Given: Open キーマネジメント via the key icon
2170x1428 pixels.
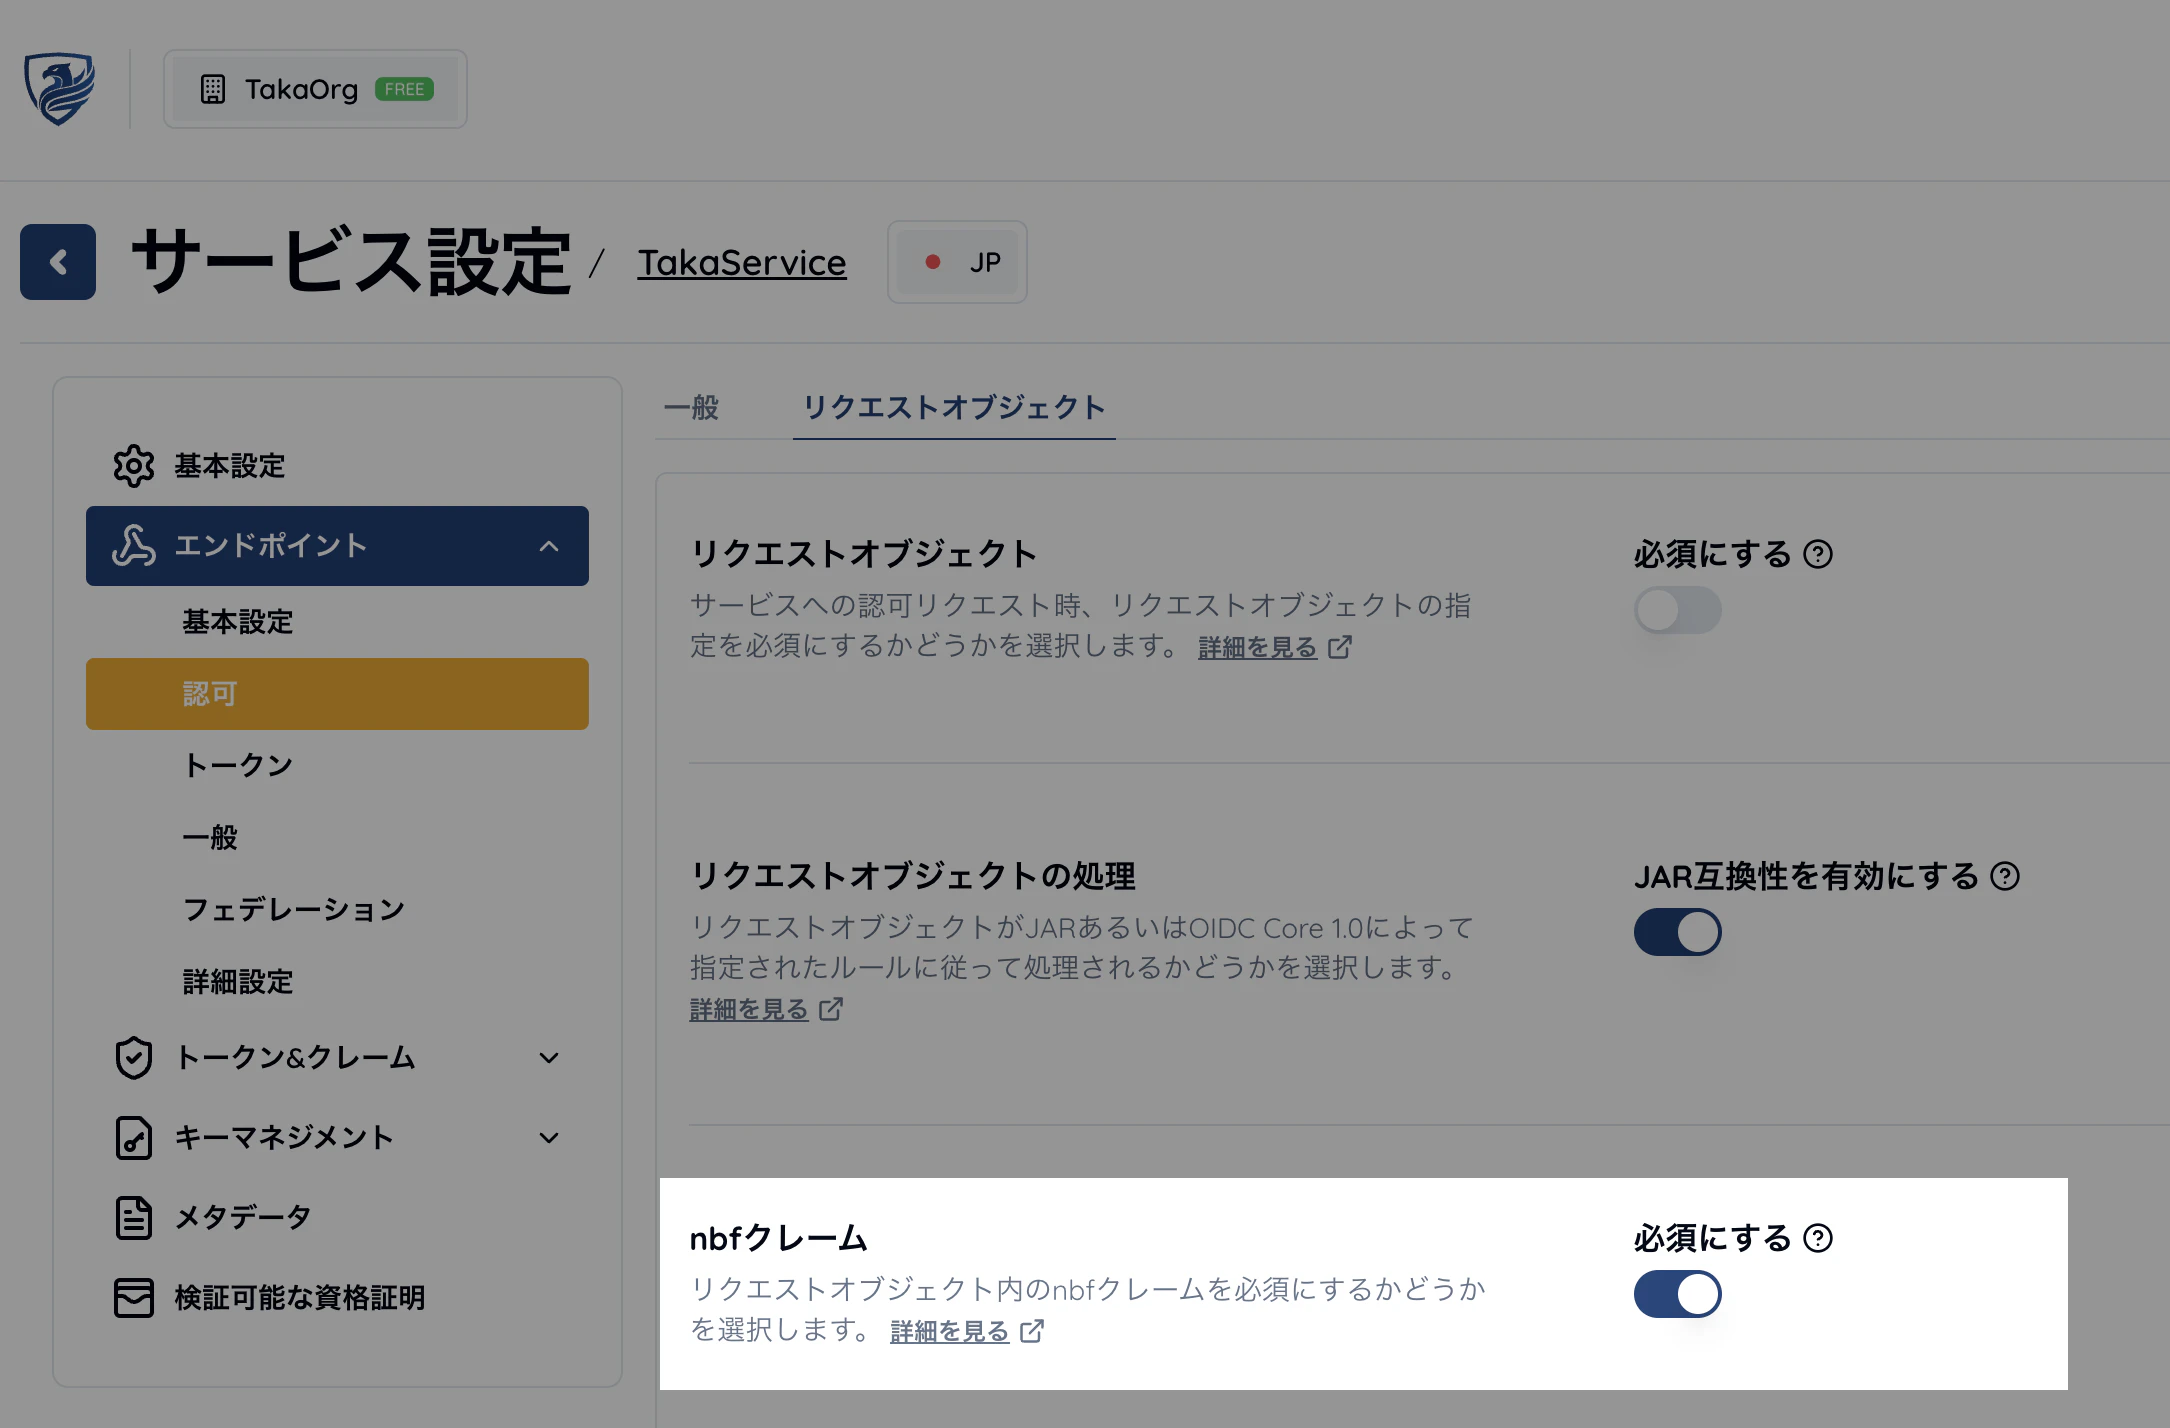Looking at the screenshot, I should [x=133, y=1137].
